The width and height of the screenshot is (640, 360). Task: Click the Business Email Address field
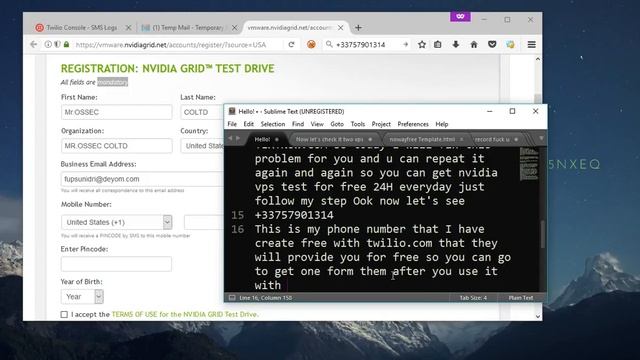click(x=142, y=179)
